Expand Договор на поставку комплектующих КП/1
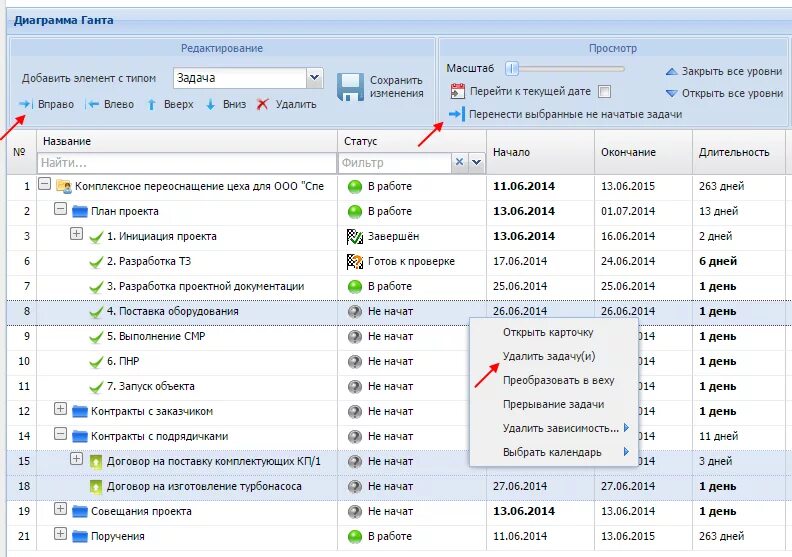 pyautogui.click(x=76, y=459)
